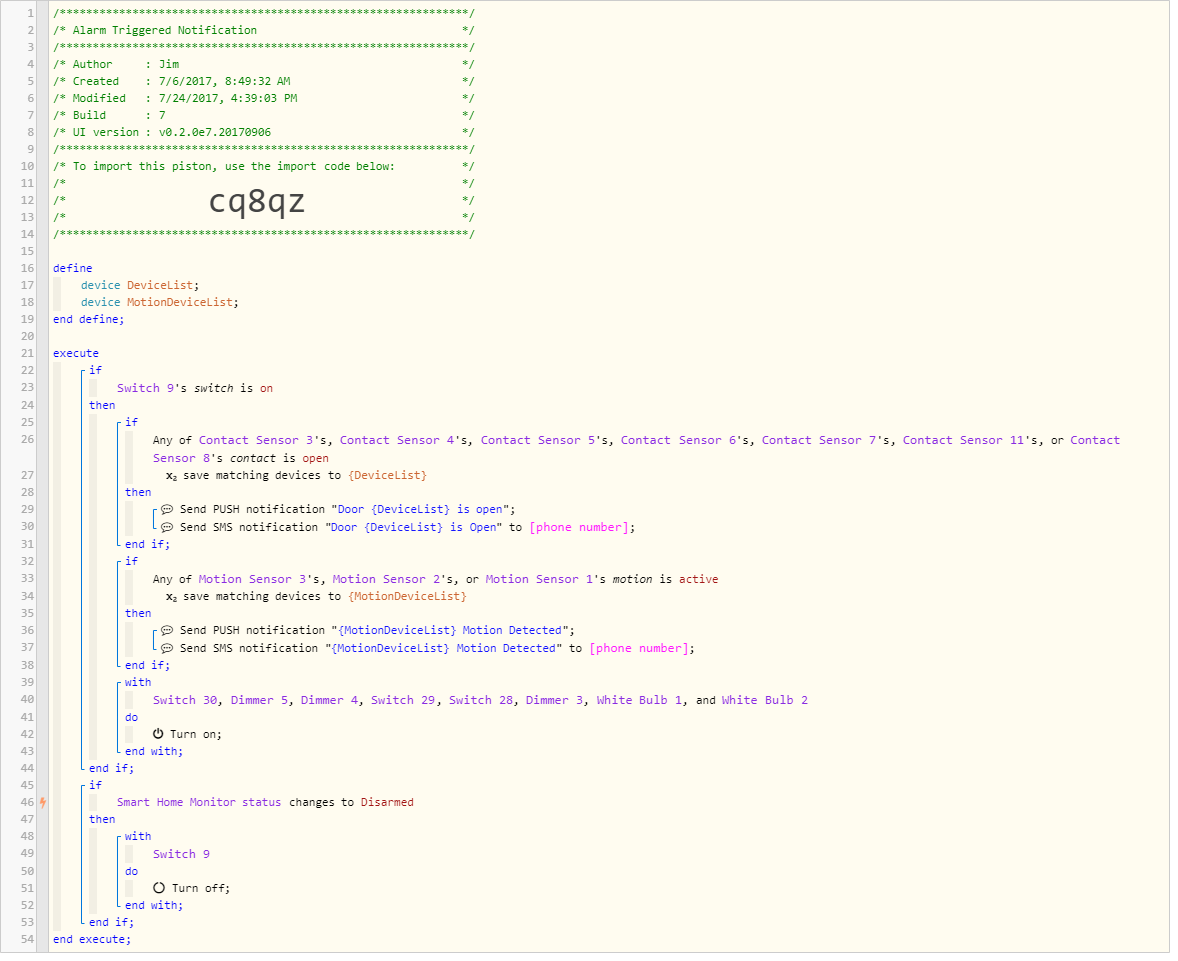This screenshot has height=961, width=1178.
Task: Click the speech bubble icon before the Door PUSH notification
Action: [x=167, y=509]
